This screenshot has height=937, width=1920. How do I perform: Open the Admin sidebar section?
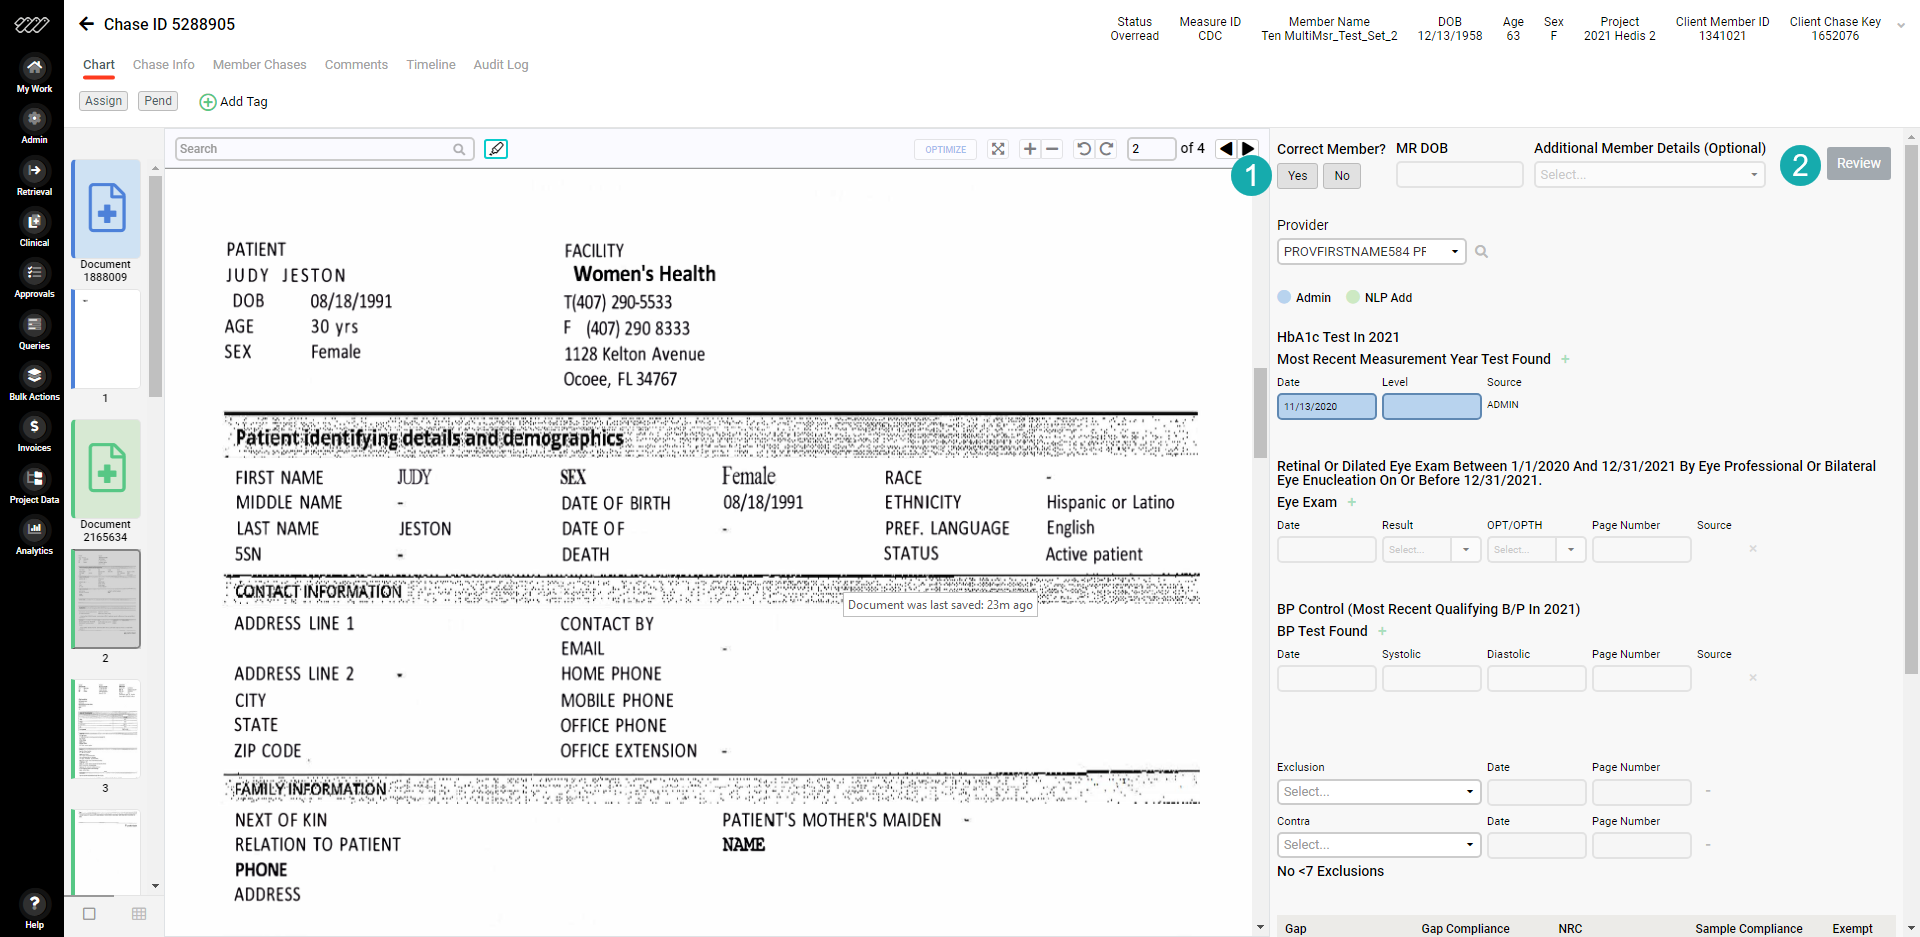(x=34, y=126)
